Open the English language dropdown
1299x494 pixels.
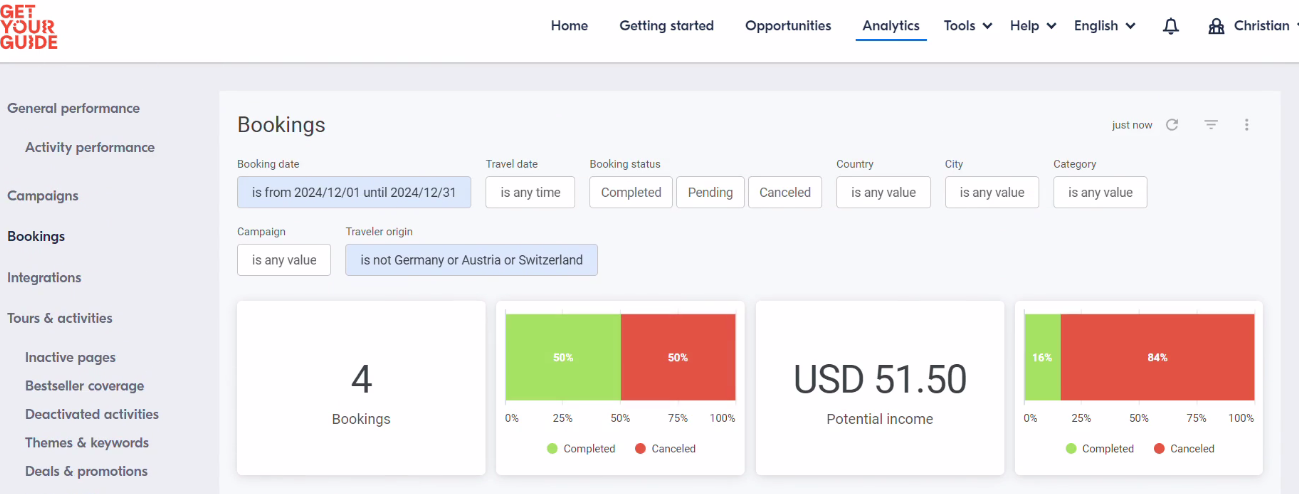click(1105, 26)
